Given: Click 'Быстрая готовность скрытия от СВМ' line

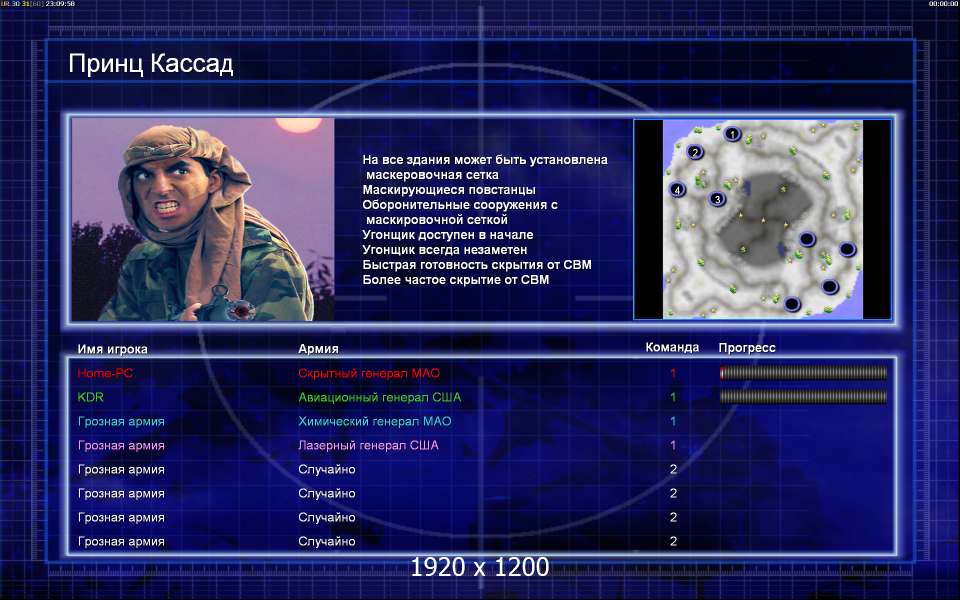Looking at the screenshot, I should (x=477, y=264).
